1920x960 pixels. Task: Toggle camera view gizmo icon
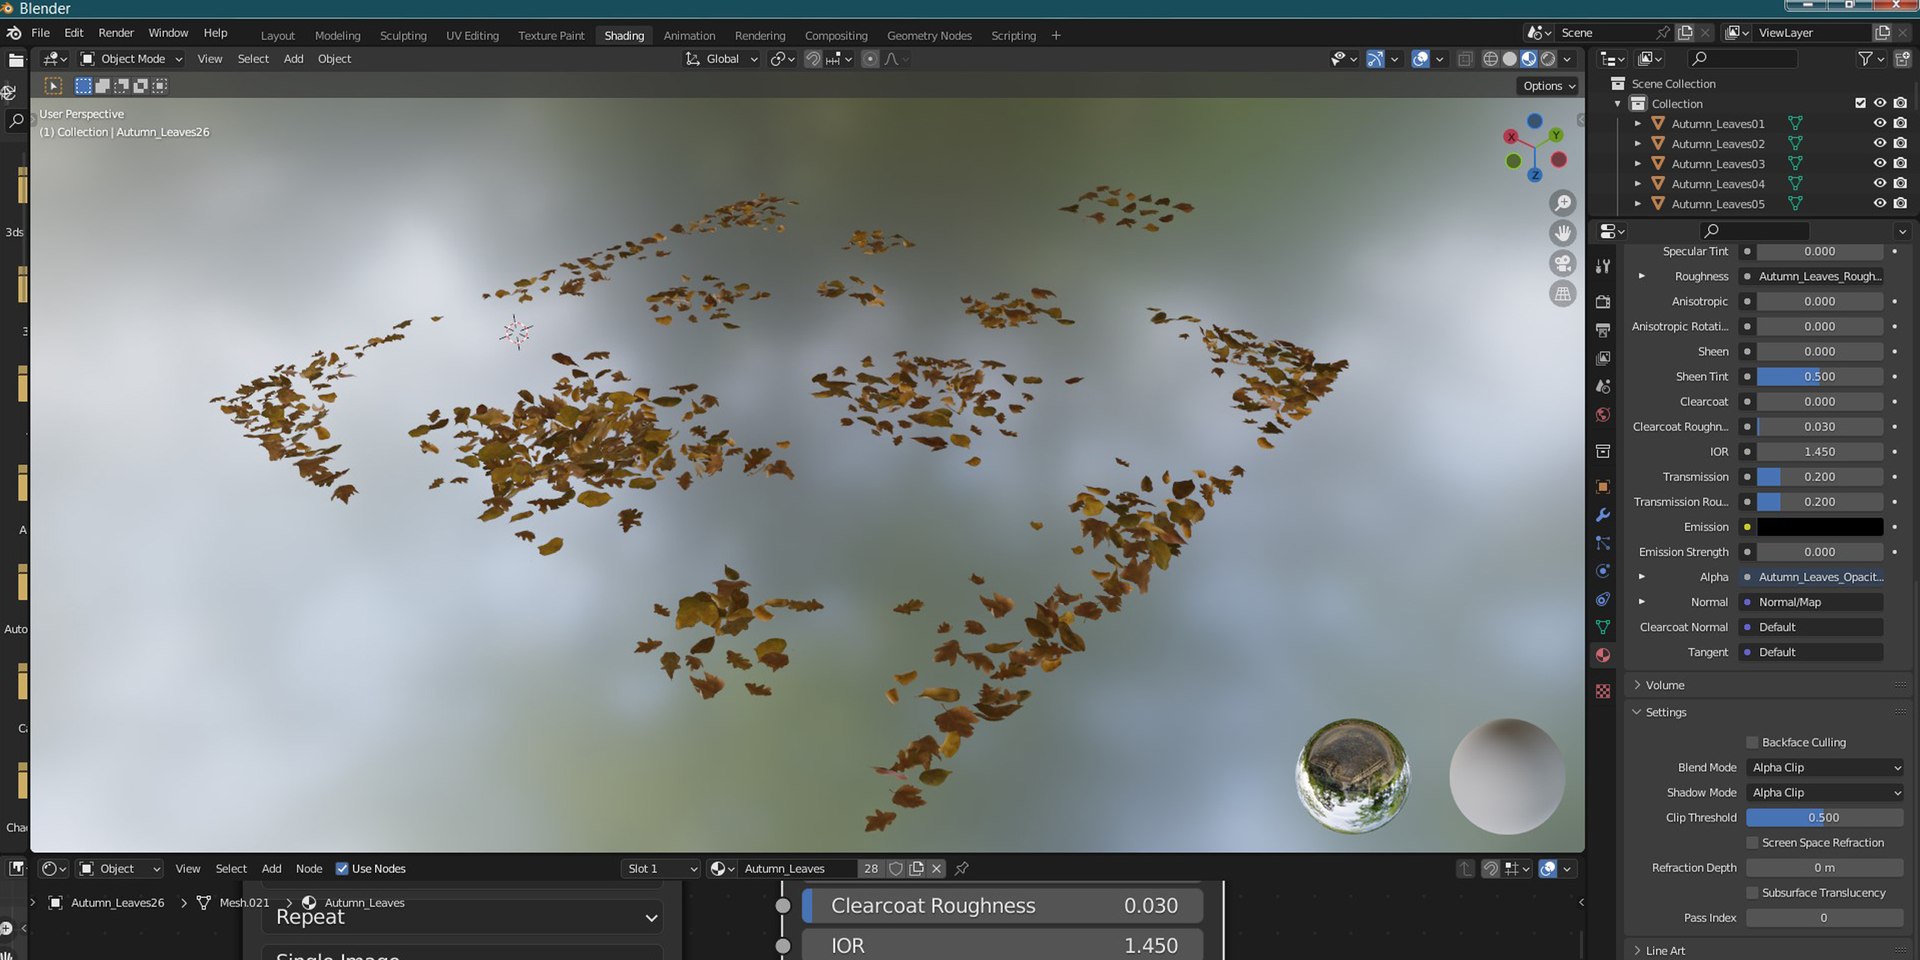(x=1562, y=264)
